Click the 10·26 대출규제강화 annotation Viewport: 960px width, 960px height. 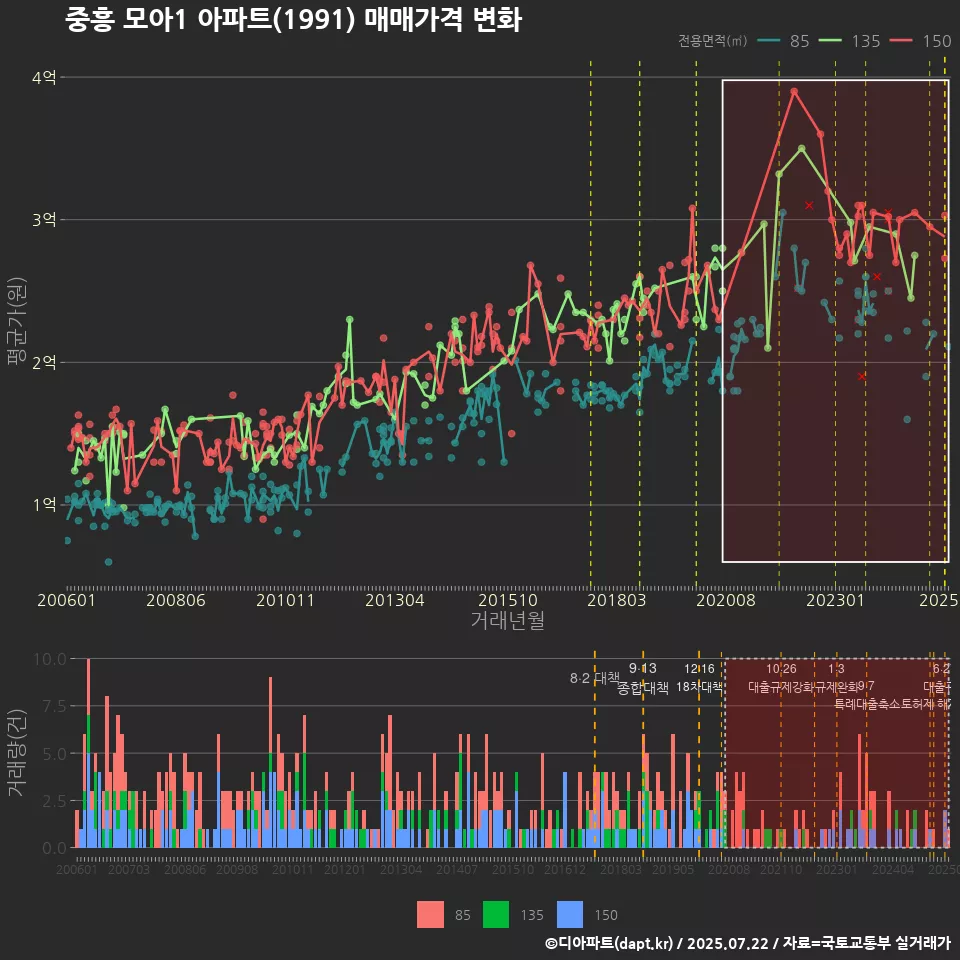(x=781, y=678)
